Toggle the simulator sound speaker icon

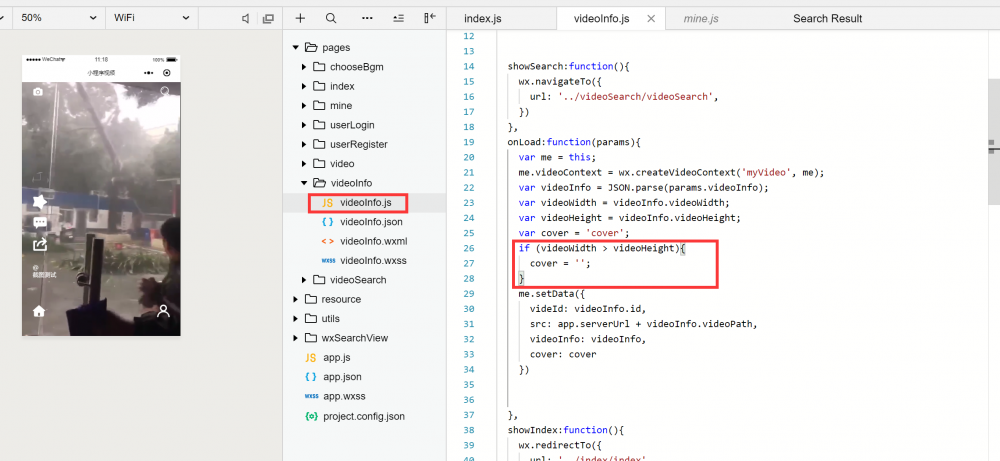[x=246, y=18]
